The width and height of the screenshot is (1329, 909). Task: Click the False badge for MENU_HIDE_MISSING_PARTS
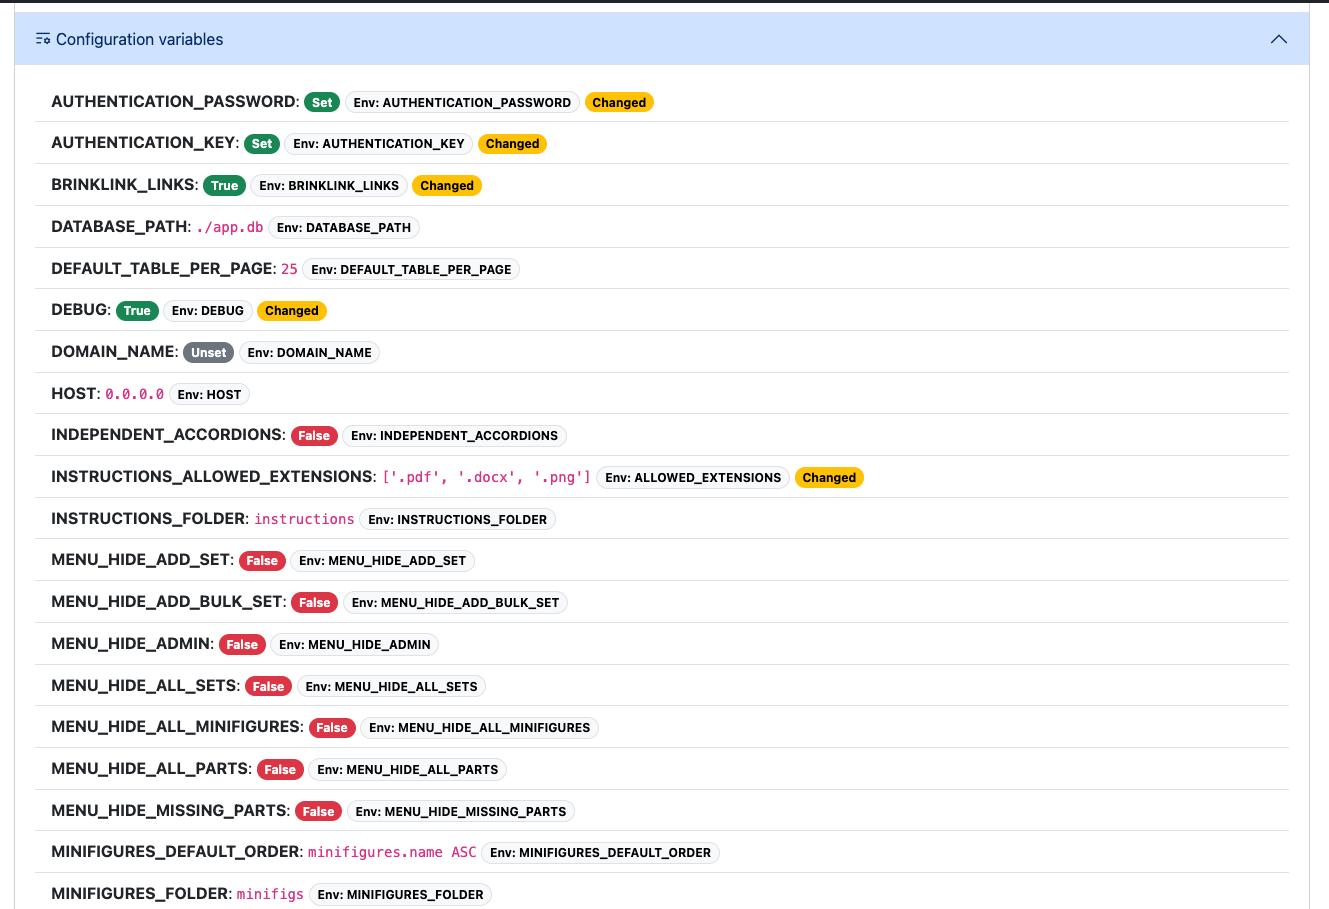pyautogui.click(x=318, y=812)
